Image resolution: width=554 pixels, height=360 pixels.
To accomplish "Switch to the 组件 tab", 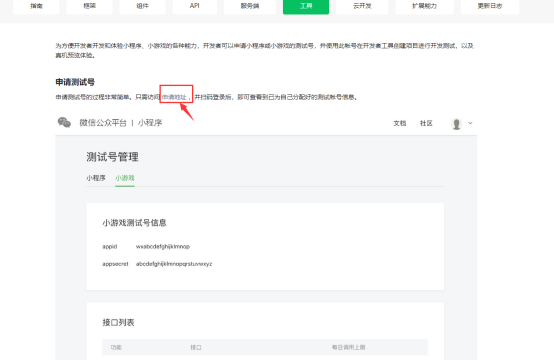I will 142,6.
